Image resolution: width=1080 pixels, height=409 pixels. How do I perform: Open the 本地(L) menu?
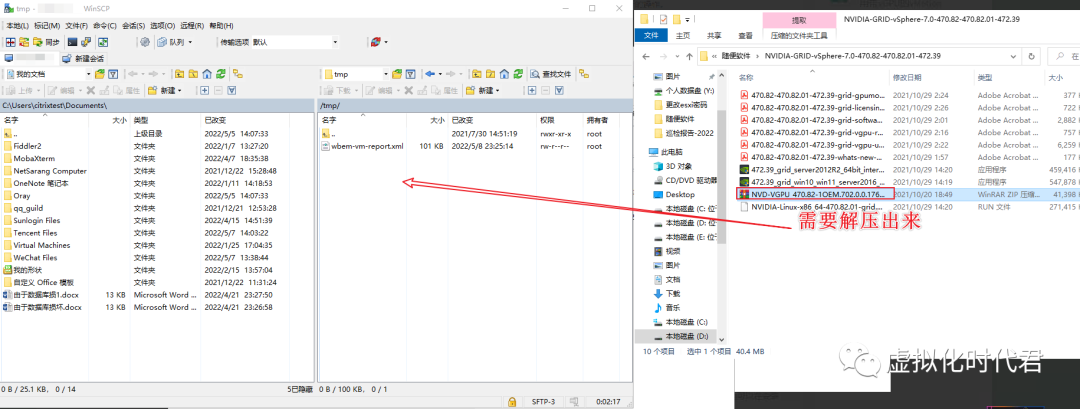tap(19, 25)
